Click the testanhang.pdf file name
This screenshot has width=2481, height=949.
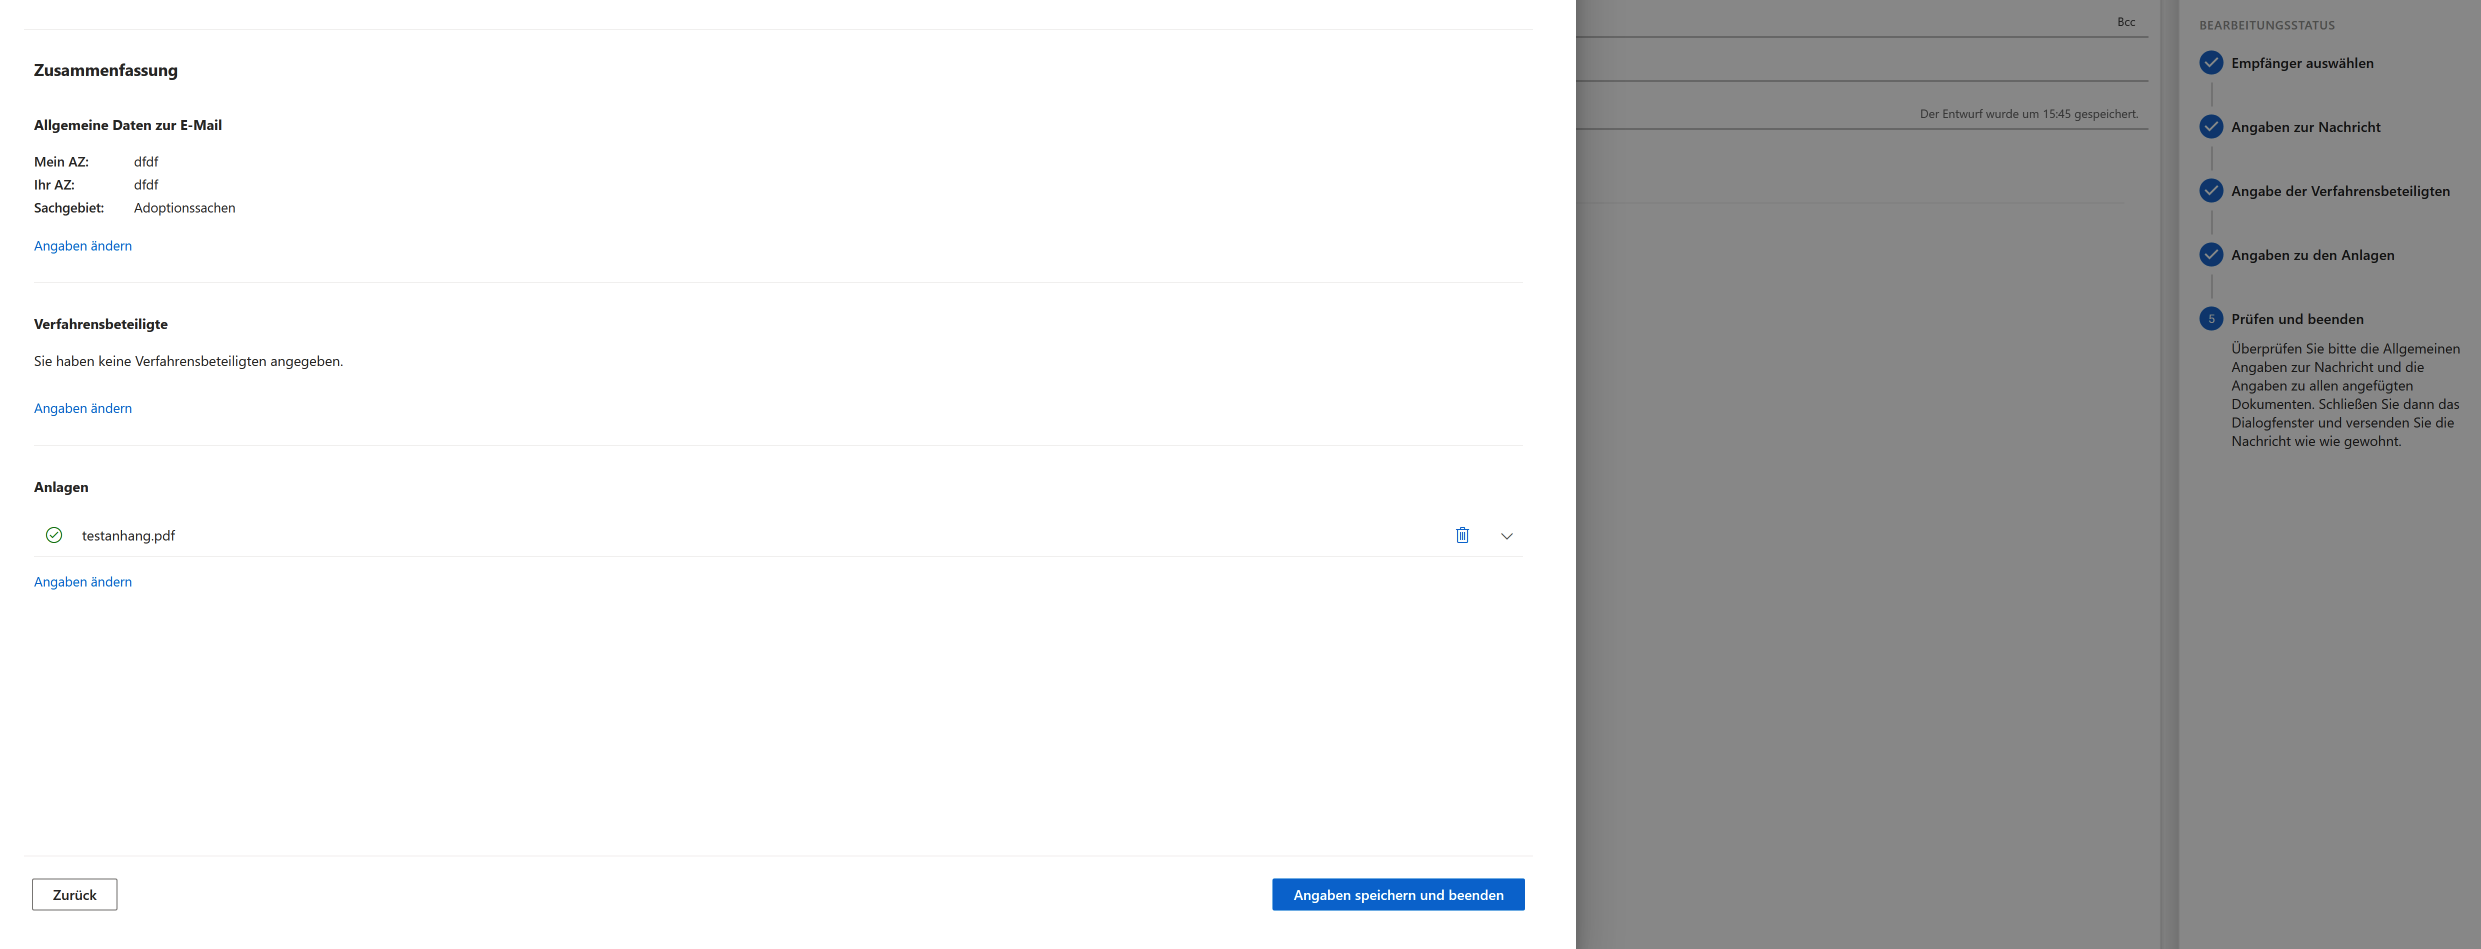[x=128, y=536]
